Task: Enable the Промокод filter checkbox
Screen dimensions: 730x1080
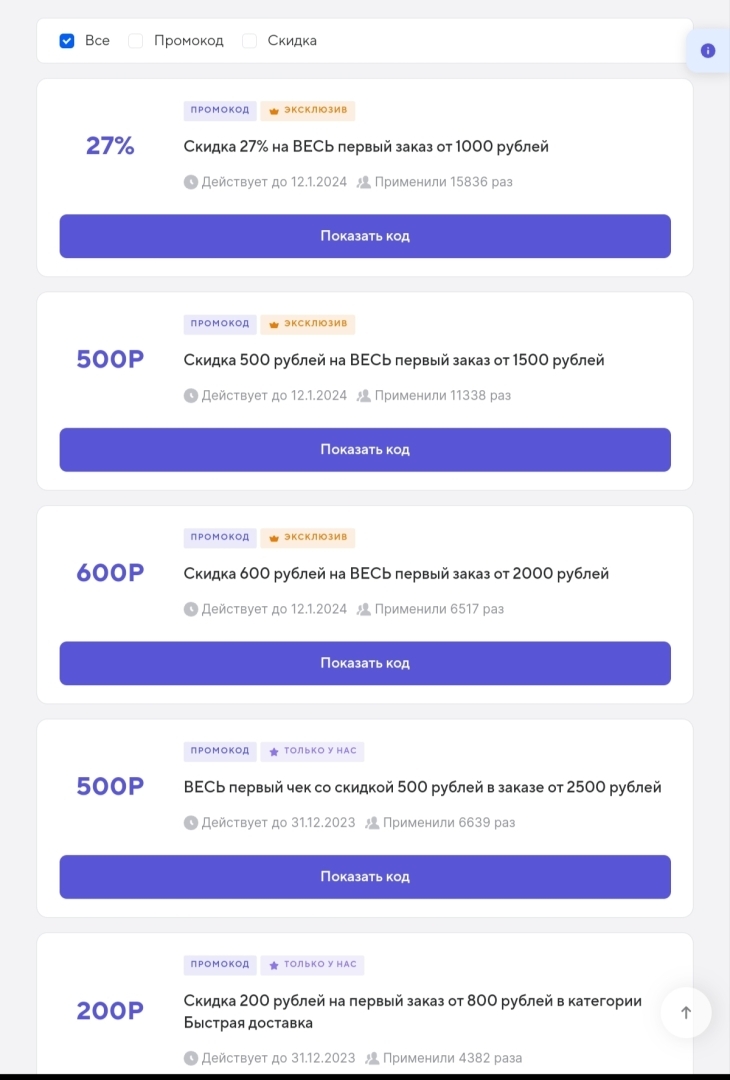Action: (135, 40)
